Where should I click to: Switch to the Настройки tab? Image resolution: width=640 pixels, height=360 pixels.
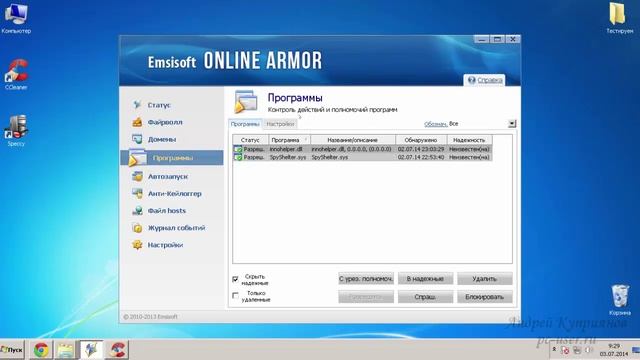click(x=280, y=124)
